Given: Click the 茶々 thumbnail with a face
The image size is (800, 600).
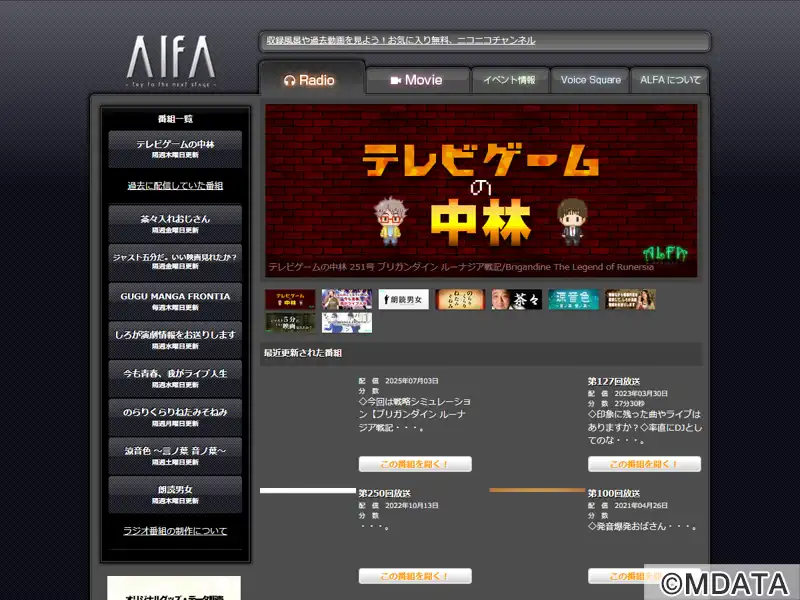Looking at the screenshot, I should click(517, 299).
